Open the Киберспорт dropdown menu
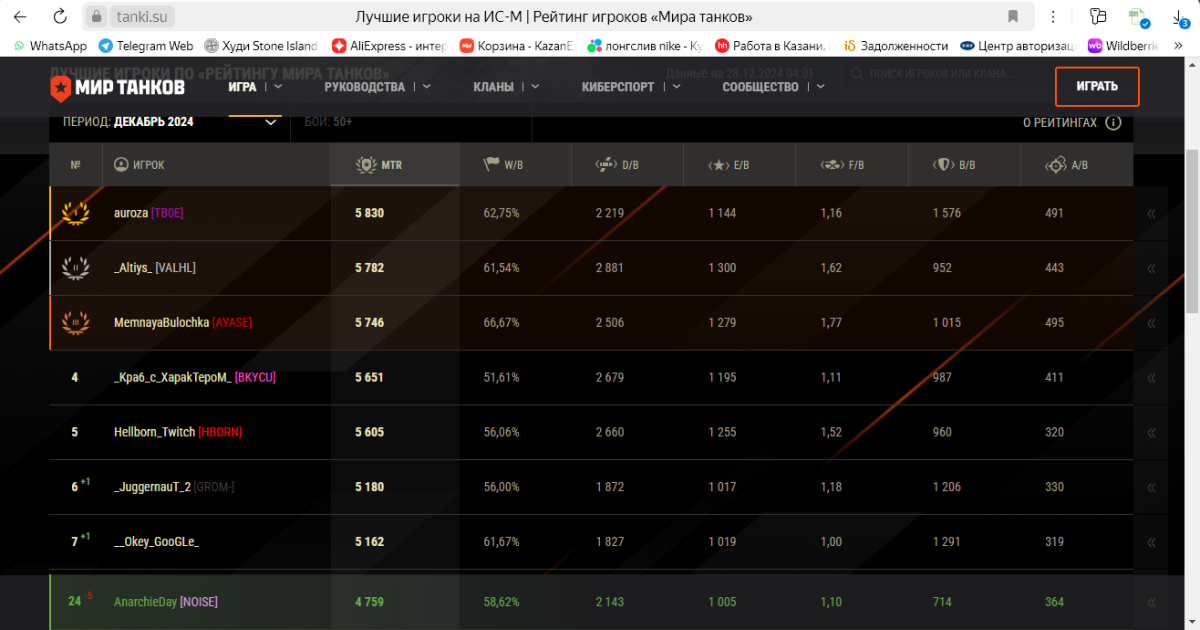Viewport: 1200px width, 630px height. tap(631, 87)
